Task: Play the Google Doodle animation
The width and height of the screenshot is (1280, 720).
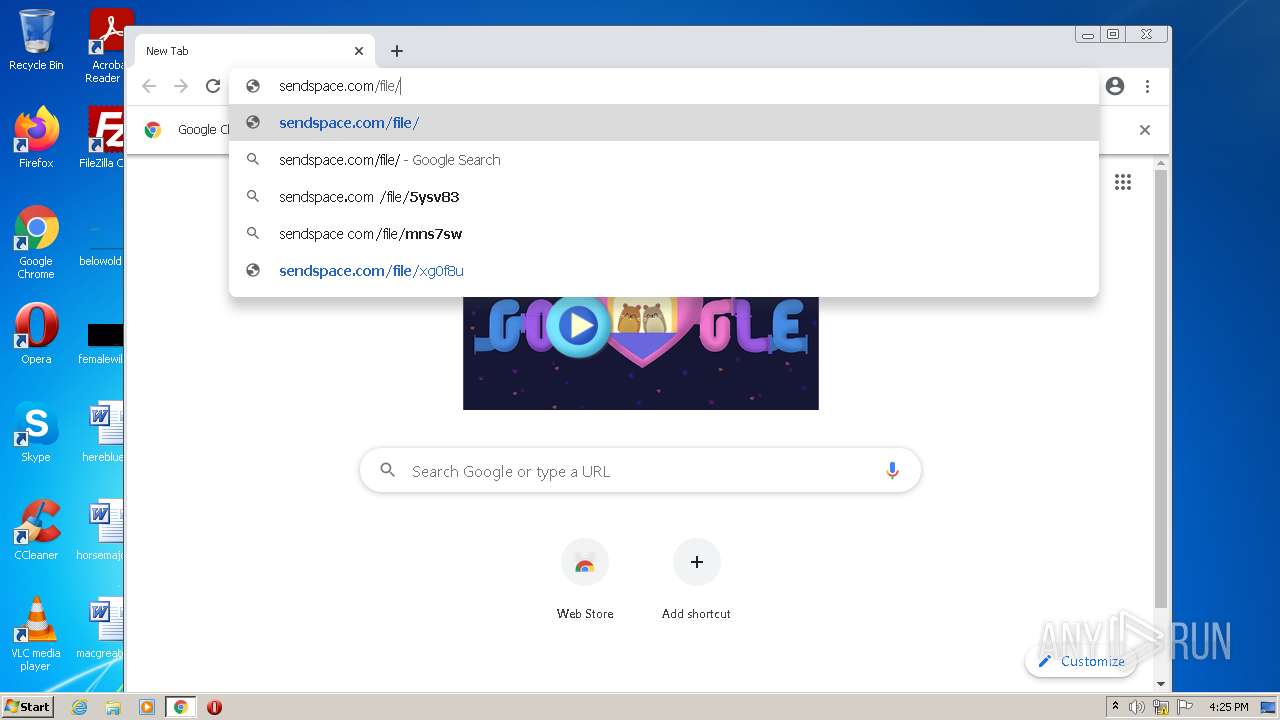Action: click(x=579, y=325)
